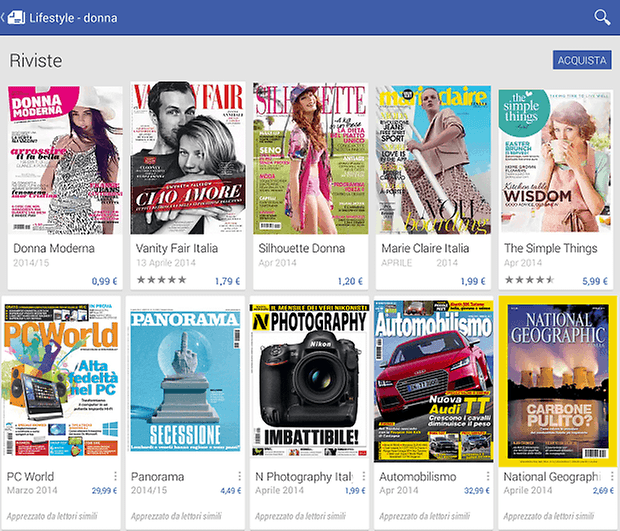This screenshot has height=531, width=620.
Task: Click N Photography price 1,99 €
Action: (x=355, y=491)
